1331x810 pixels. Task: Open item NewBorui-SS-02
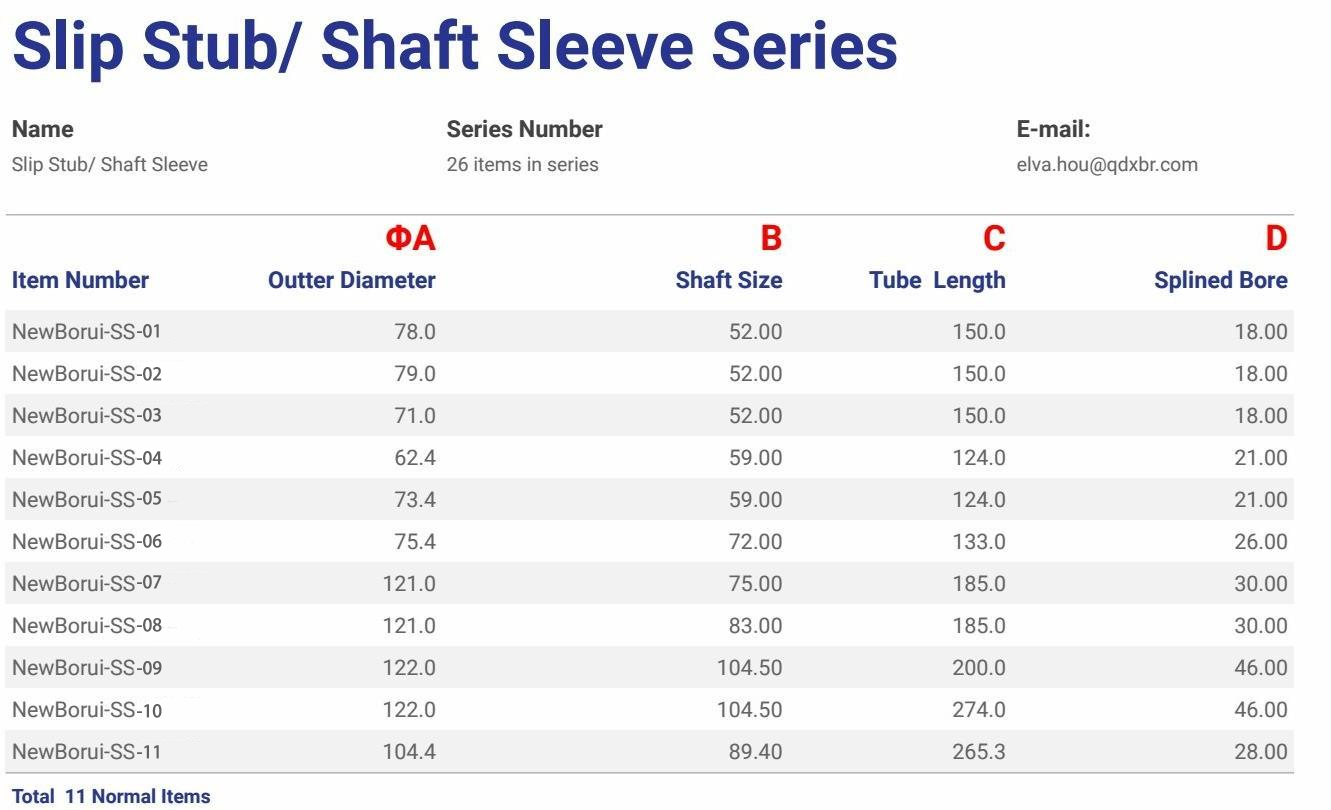pos(87,374)
